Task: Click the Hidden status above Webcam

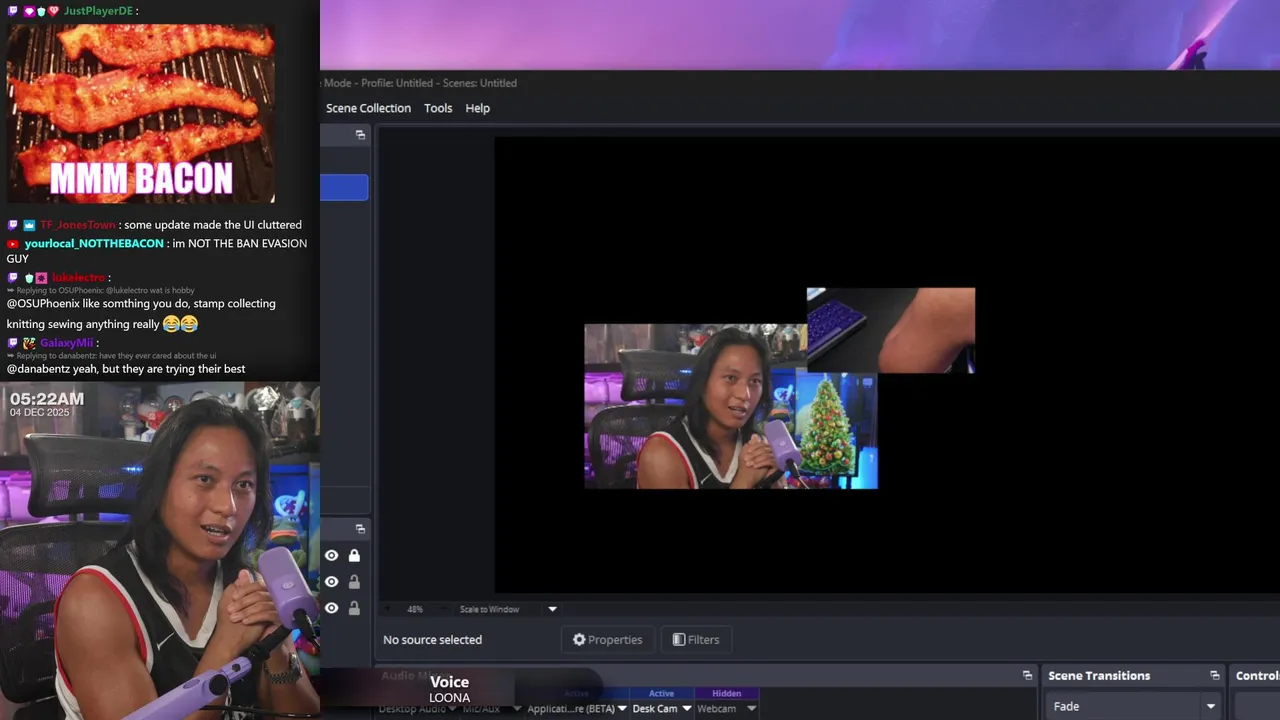Action: click(726, 693)
